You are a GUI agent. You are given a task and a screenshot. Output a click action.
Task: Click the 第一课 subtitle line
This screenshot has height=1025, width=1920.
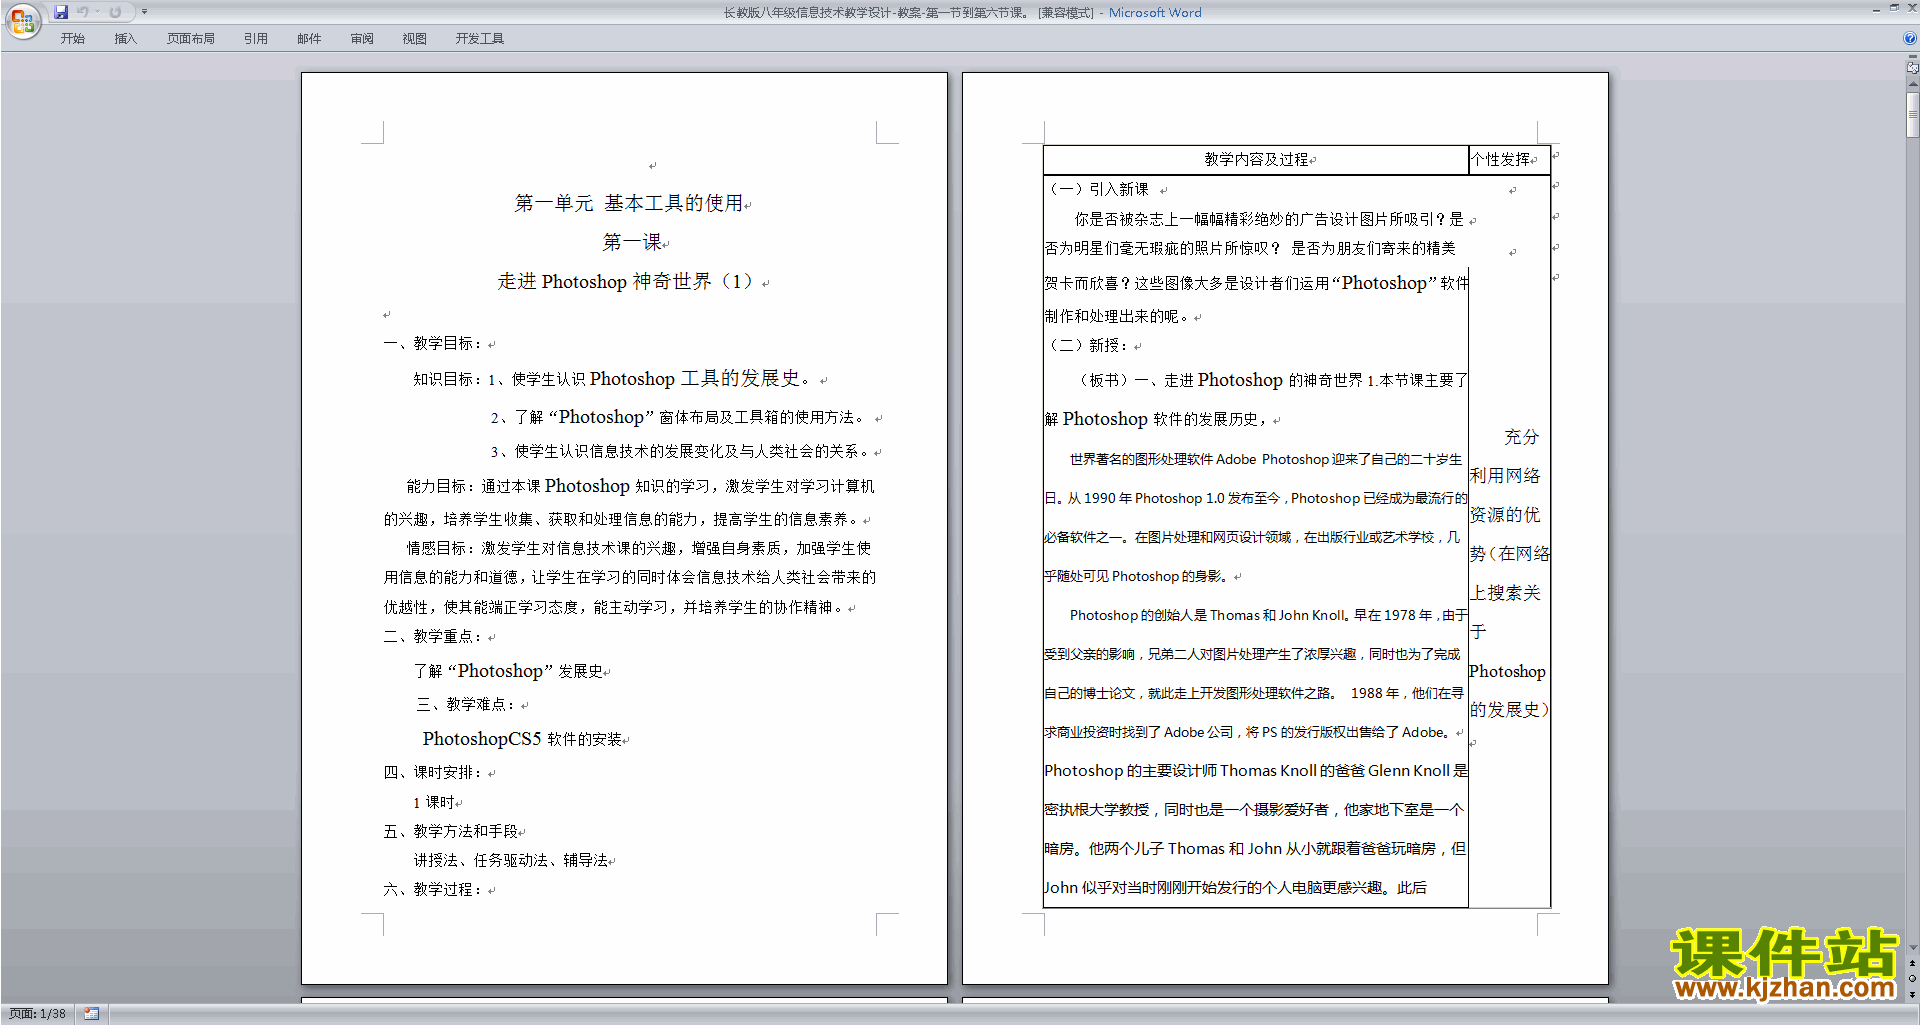click(632, 242)
